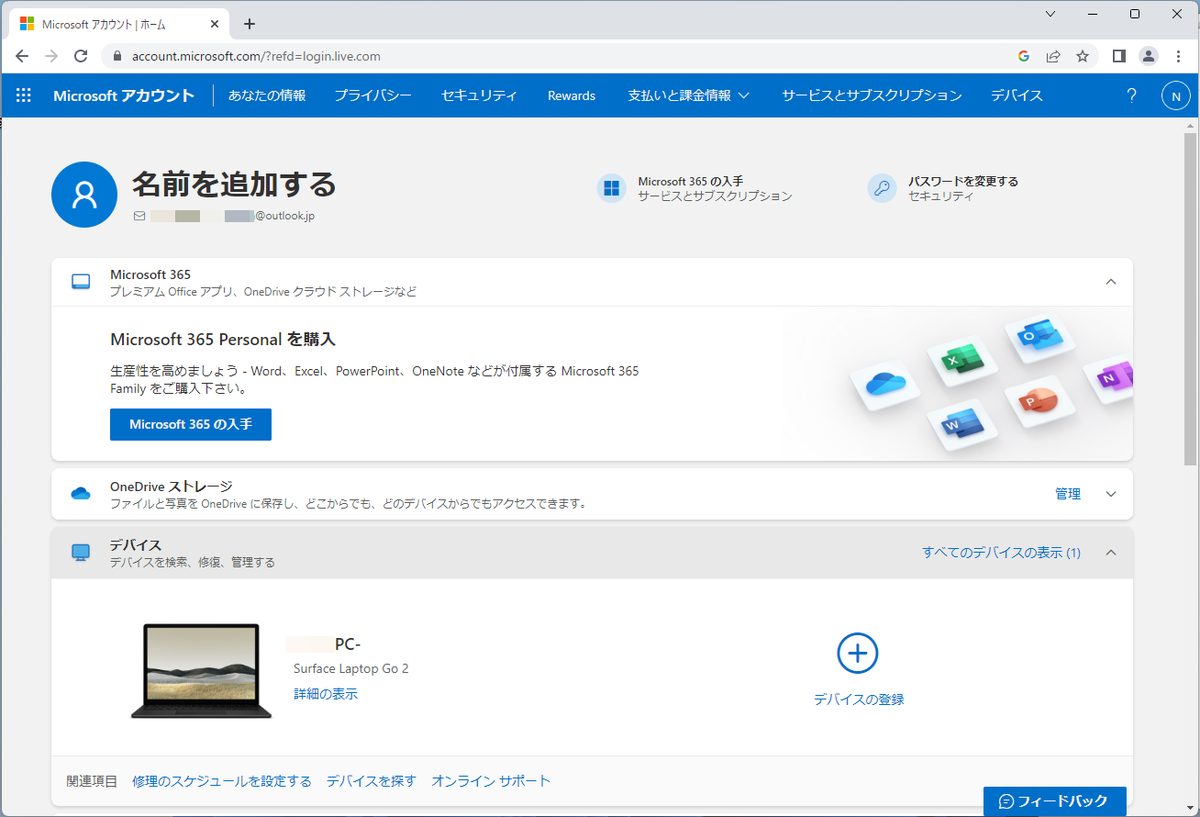Open プライバシー in the navigation bar
Screen dimensions: 1200x817
(x=373, y=96)
